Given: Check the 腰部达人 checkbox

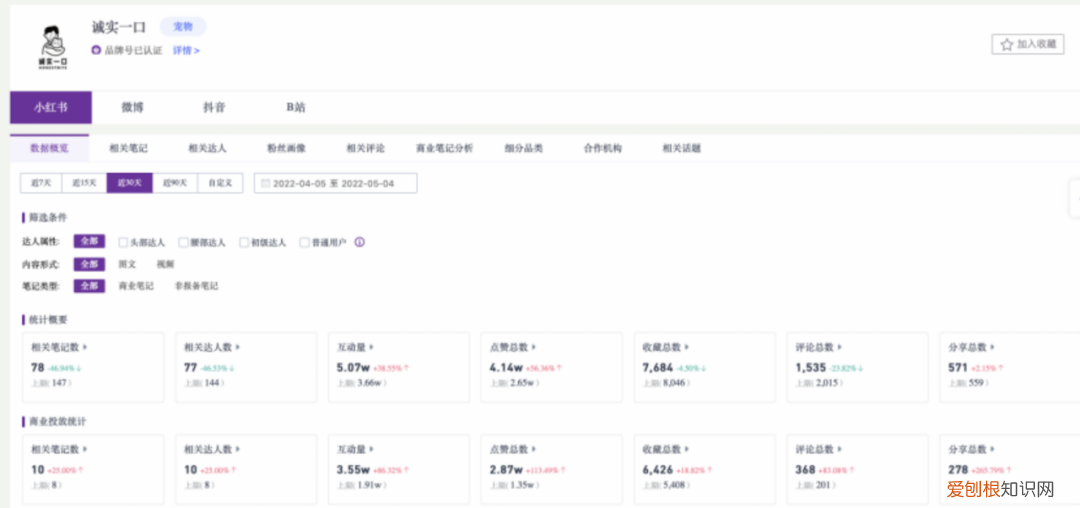Looking at the screenshot, I should pyautogui.click(x=183, y=242).
